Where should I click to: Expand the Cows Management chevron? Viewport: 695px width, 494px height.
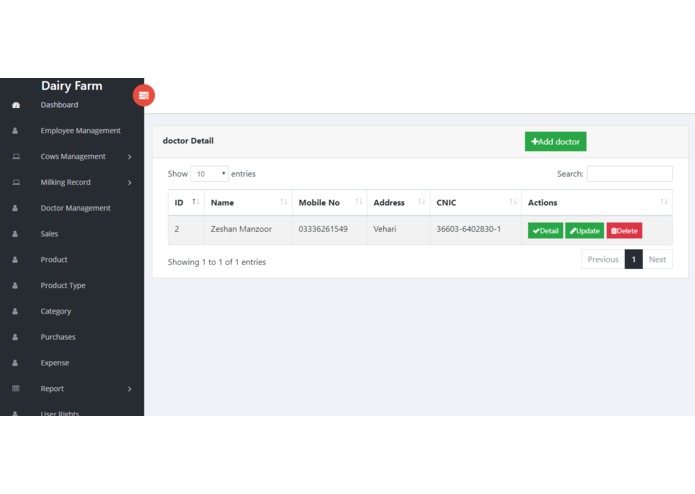[x=129, y=157]
